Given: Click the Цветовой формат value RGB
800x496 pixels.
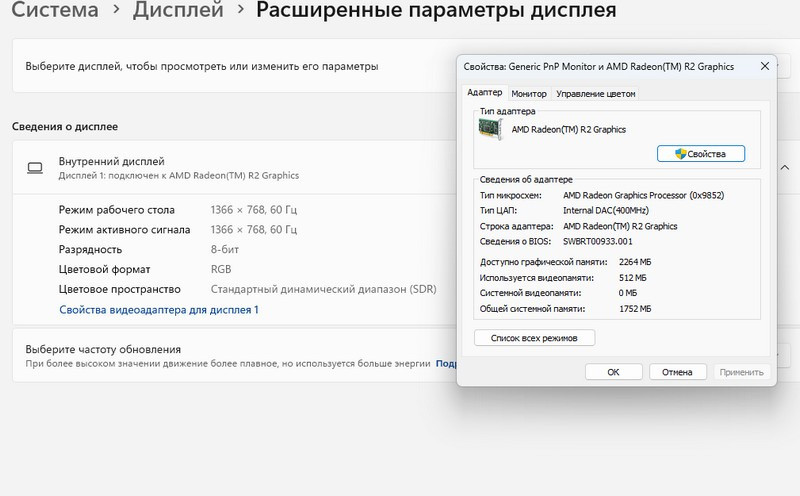Looking at the screenshot, I should pyautogui.click(x=221, y=269).
